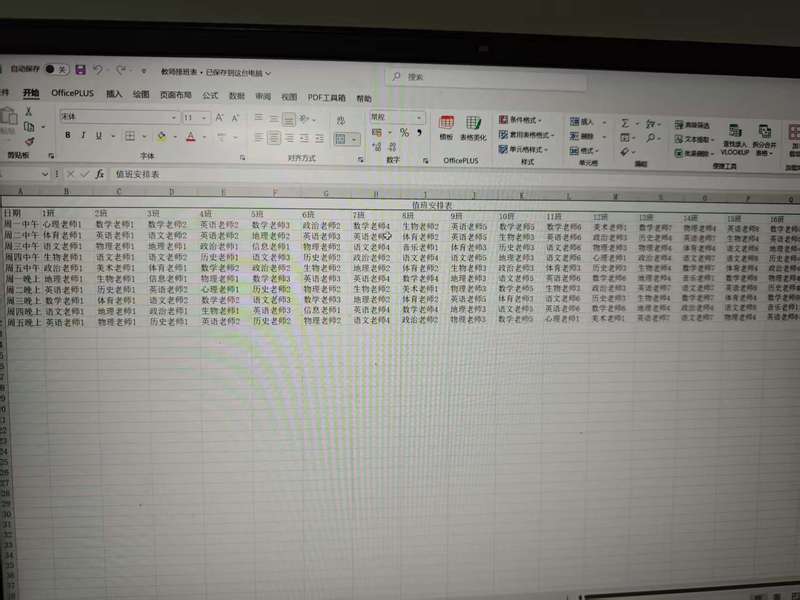Open the fill color dropdown arrow
Viewport: 800px width, 600px height.
tap(175, 137)
